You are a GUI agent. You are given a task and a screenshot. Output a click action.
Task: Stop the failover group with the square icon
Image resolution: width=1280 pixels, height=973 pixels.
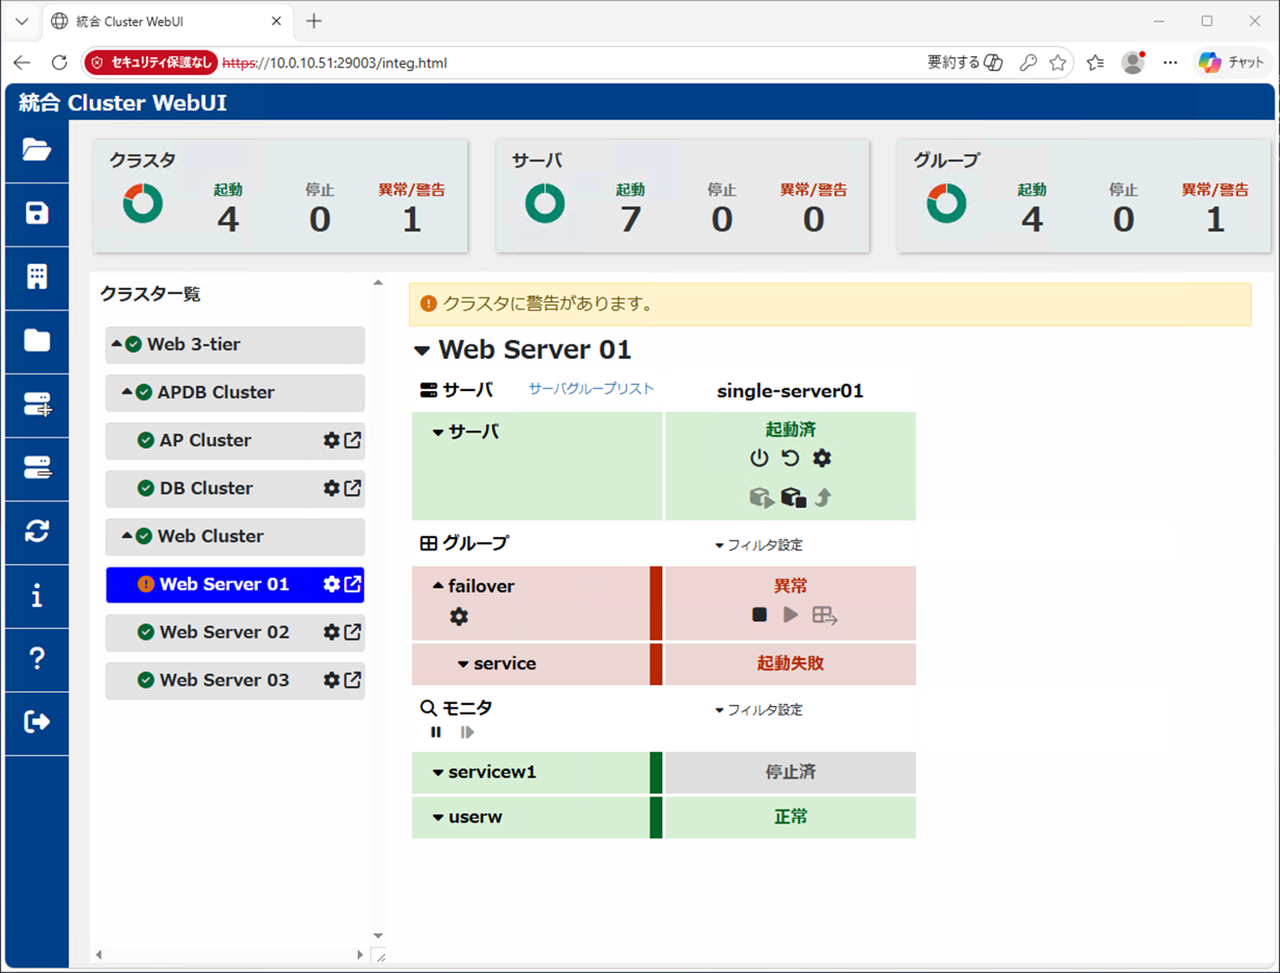tap(760, 614)
